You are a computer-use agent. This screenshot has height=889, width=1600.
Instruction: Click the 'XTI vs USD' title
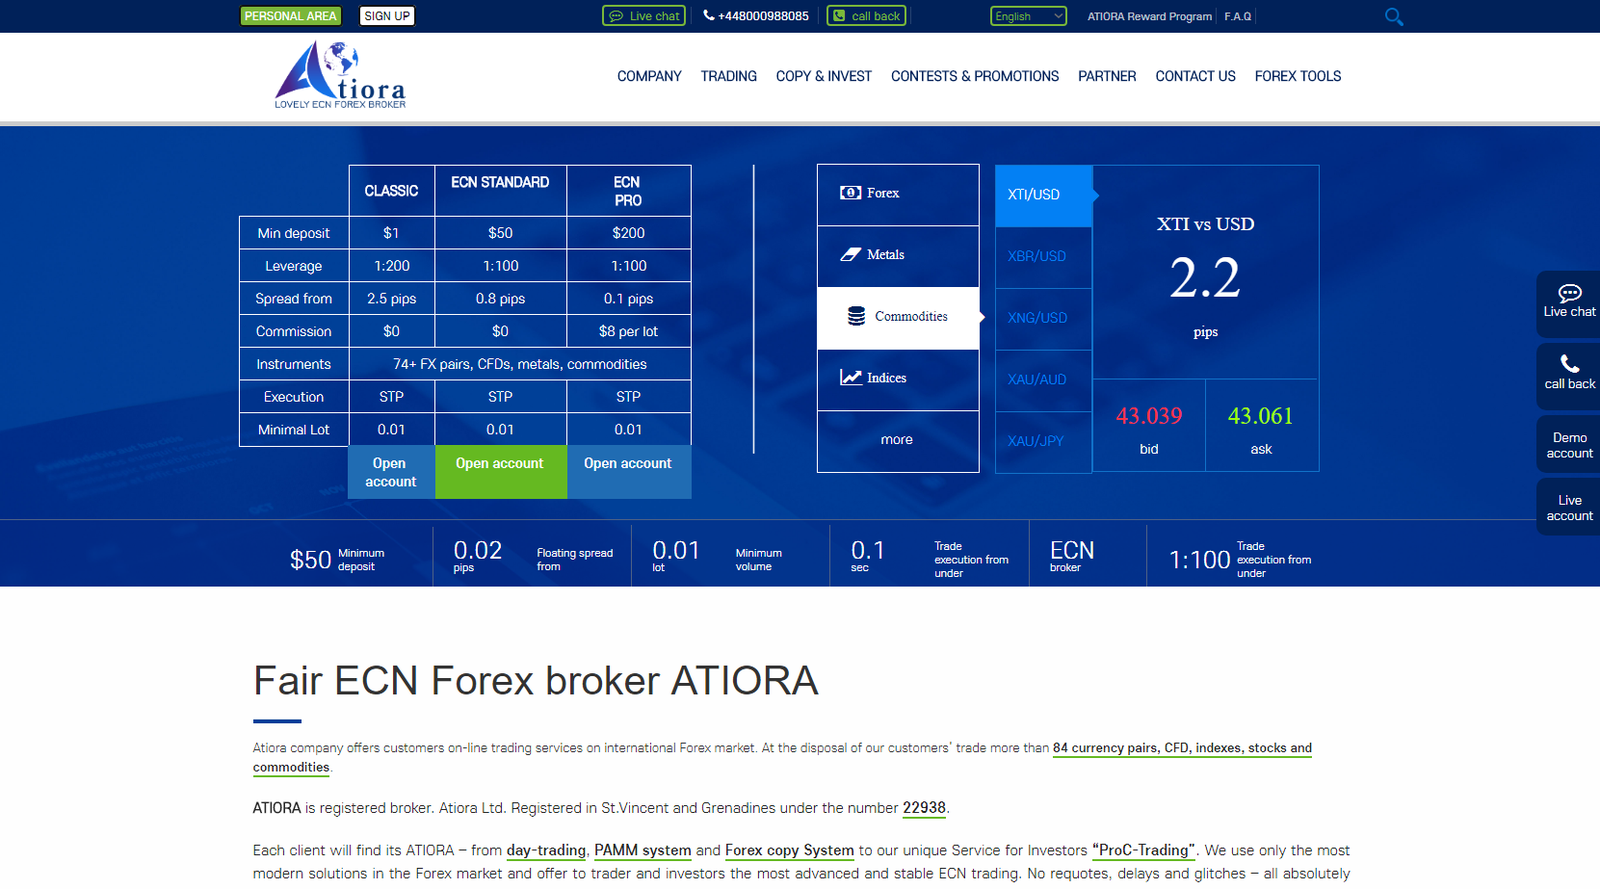pos(1205,224)
